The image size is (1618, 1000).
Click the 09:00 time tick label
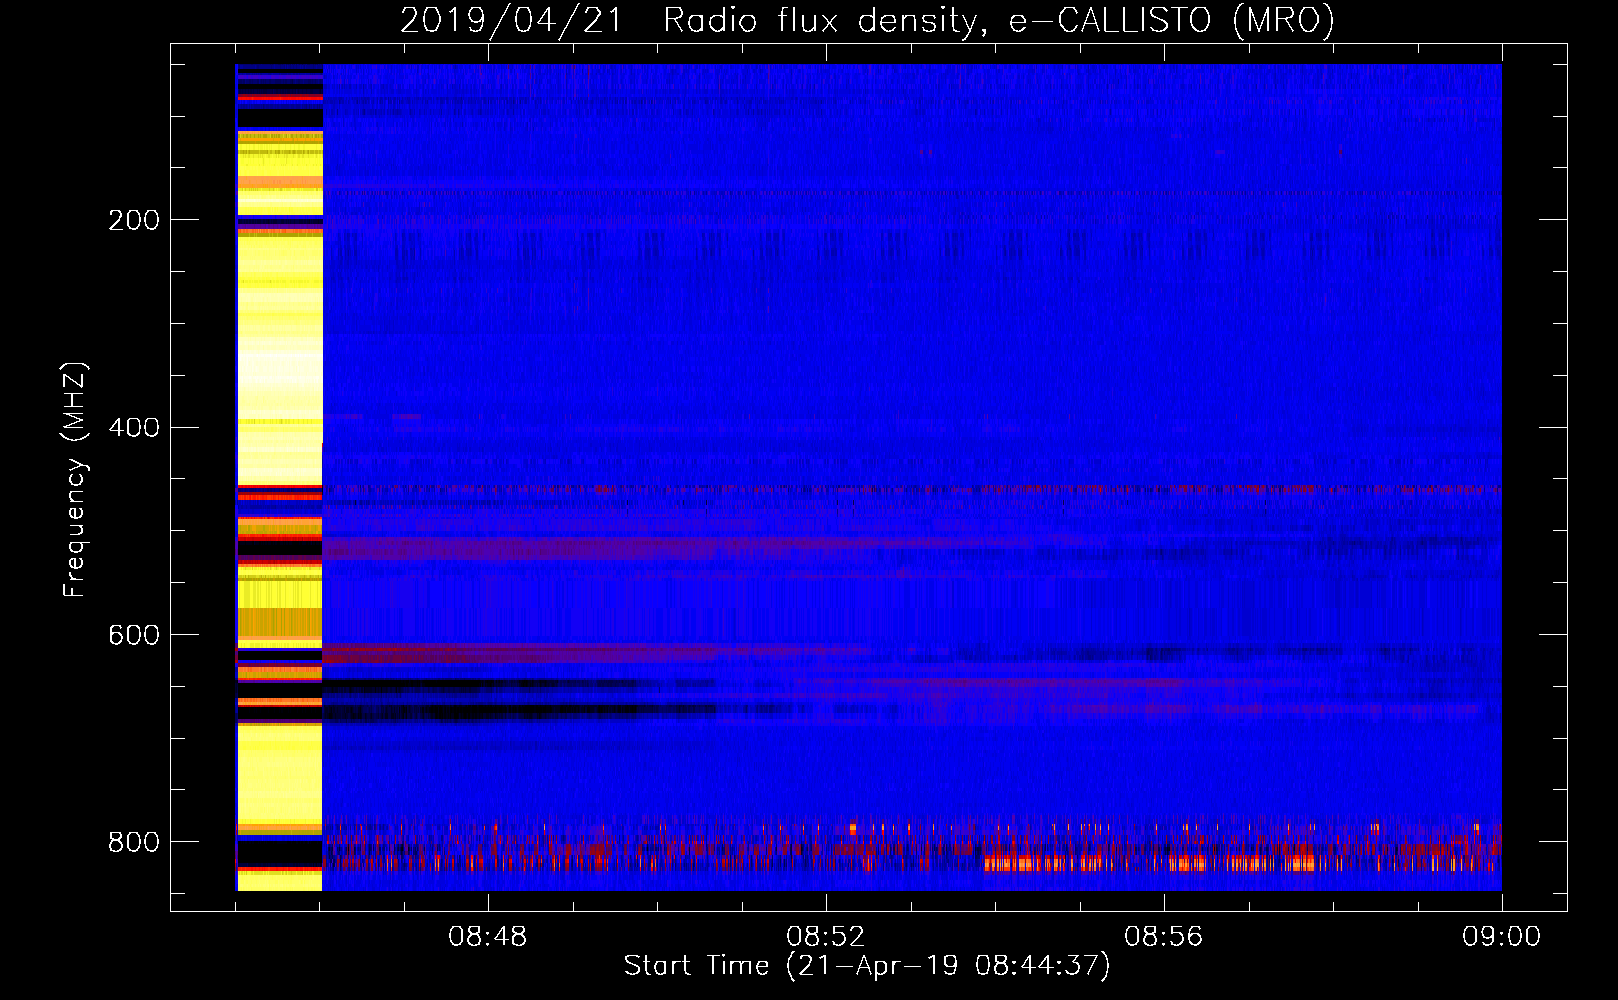pyautogui.click(x=1501, y=937)
